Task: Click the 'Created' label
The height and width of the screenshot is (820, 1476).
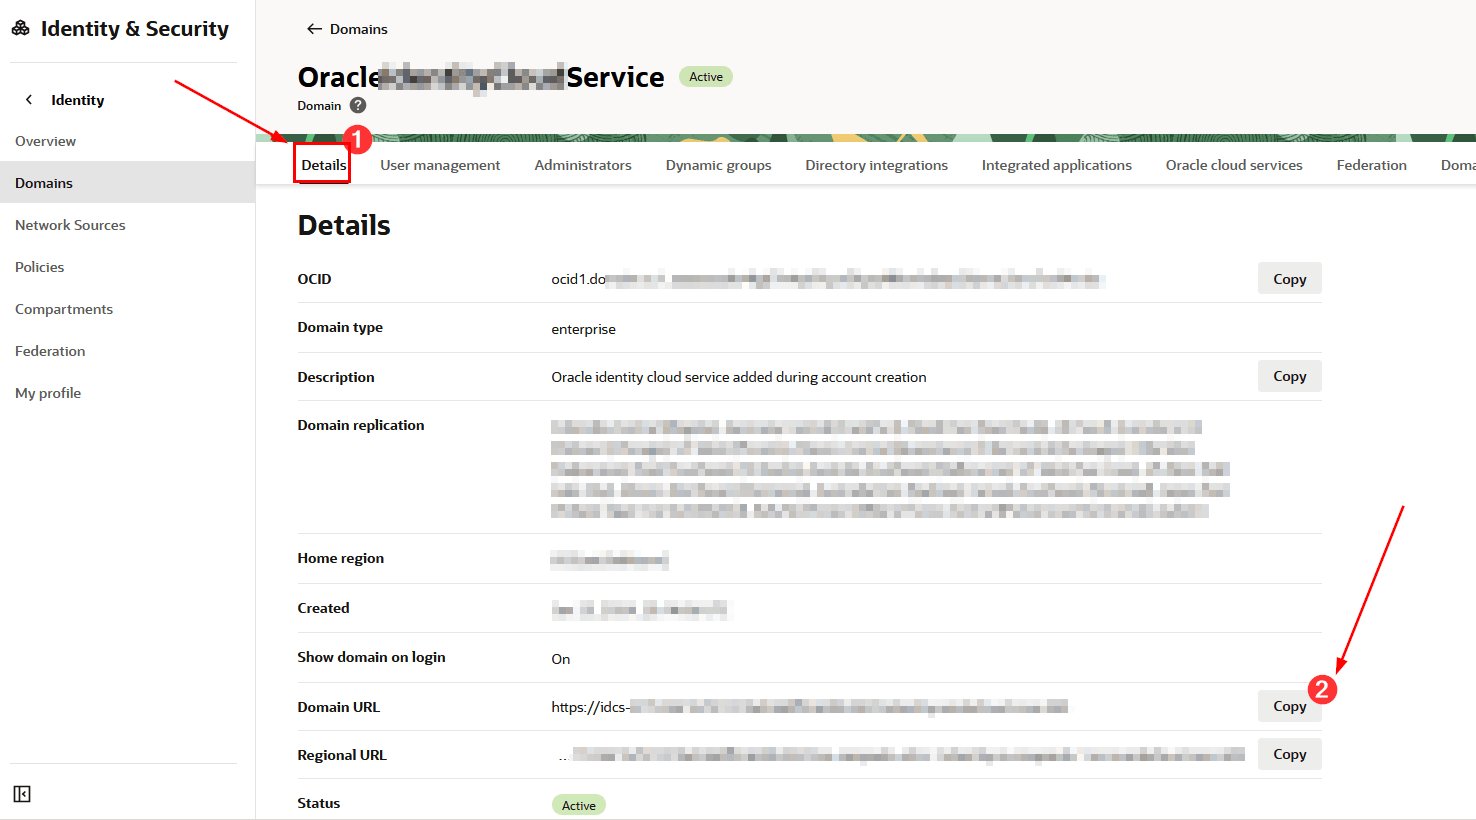Action: pyautogui.click(x=323, y=608)
